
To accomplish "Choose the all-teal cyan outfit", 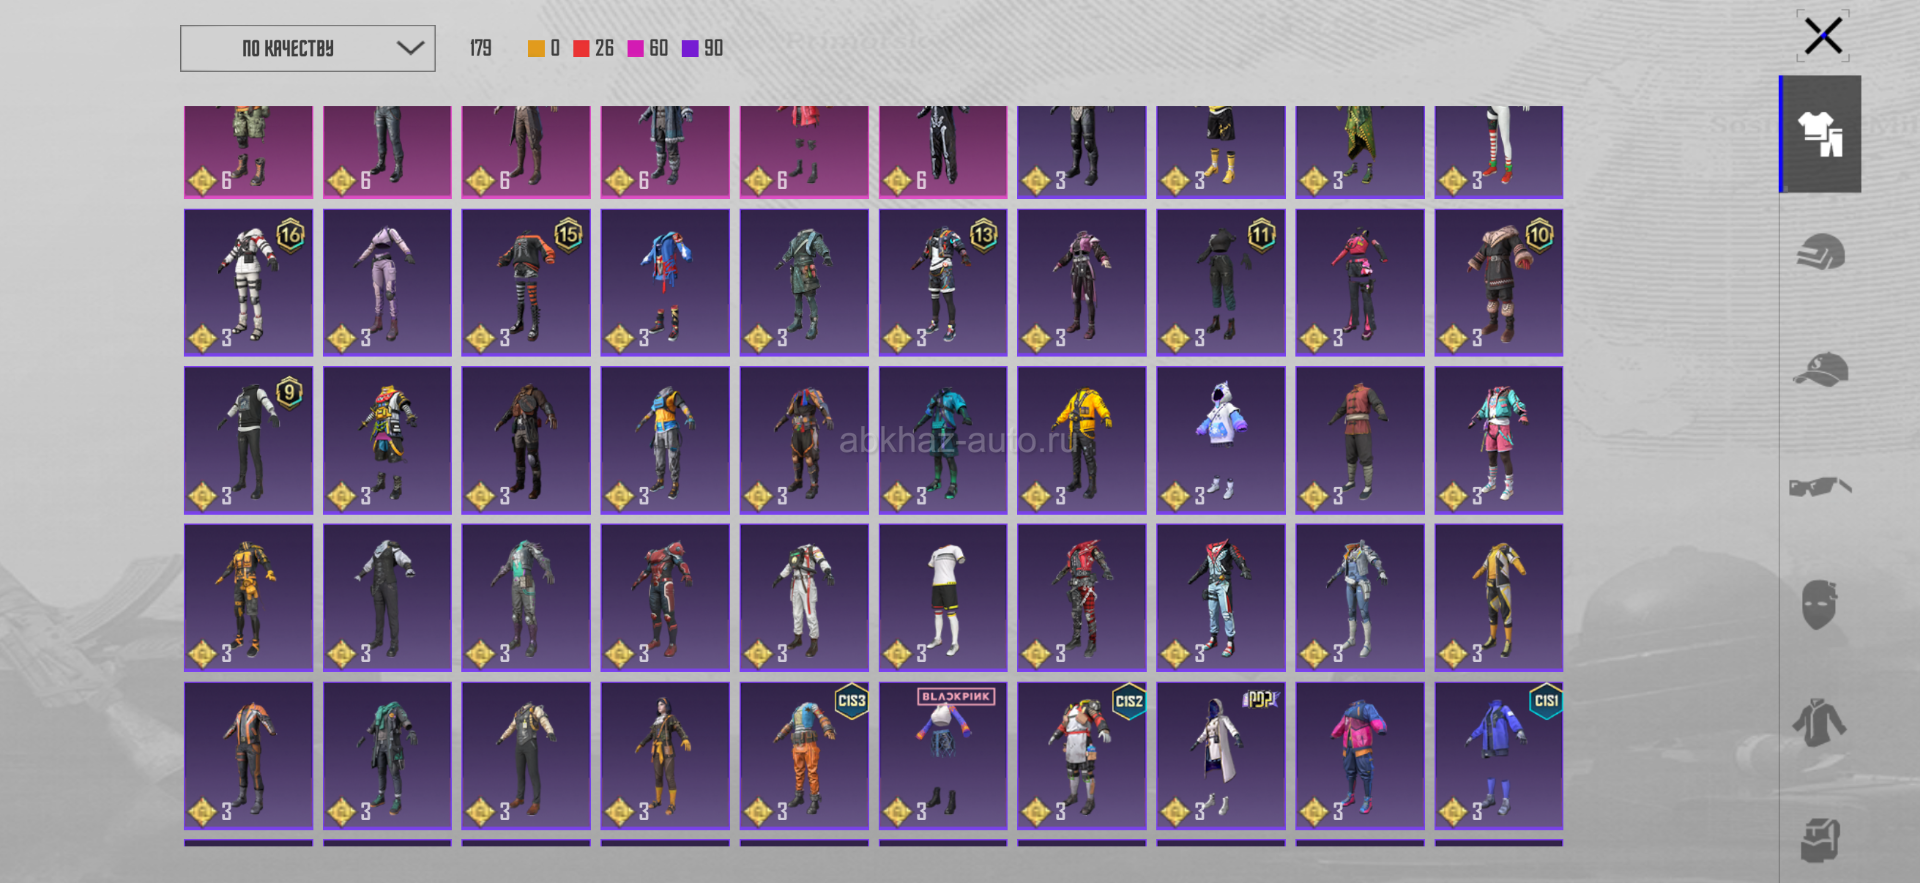I will [943, 441].
